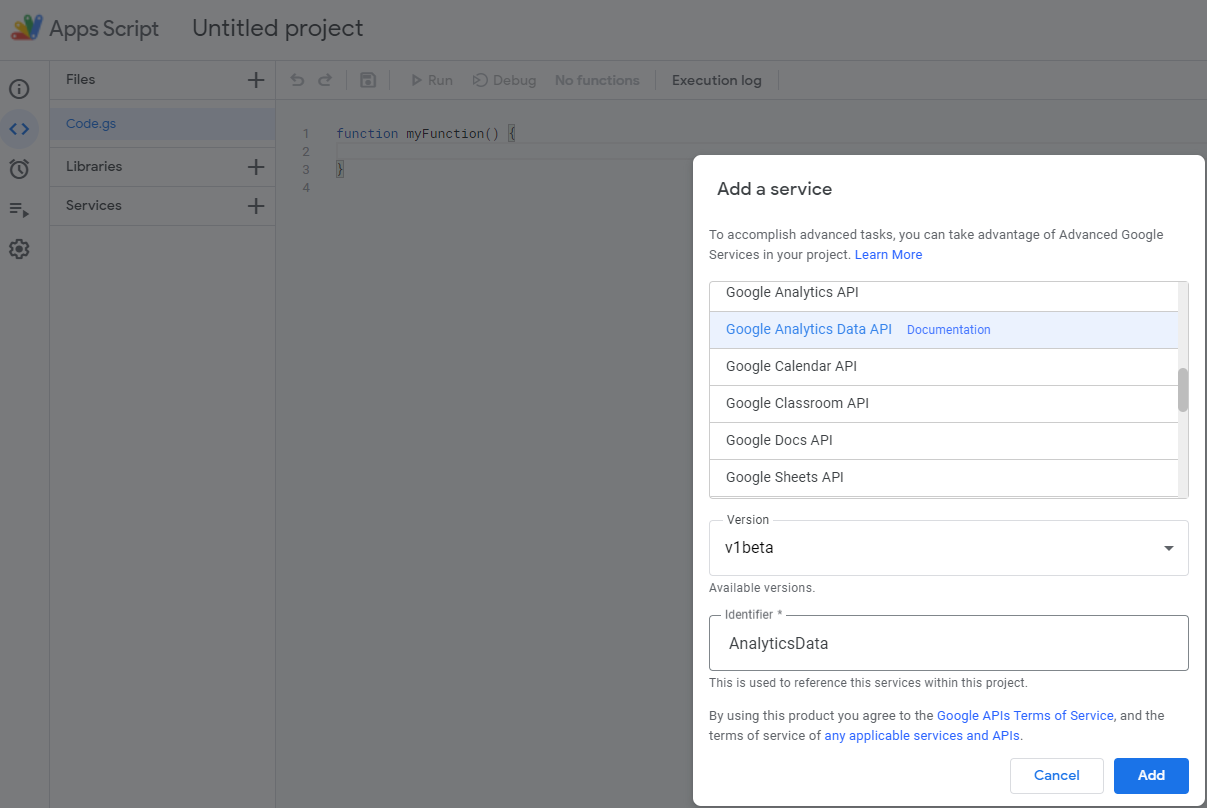
Task: Click the Add button
Action: point(1151,776)
